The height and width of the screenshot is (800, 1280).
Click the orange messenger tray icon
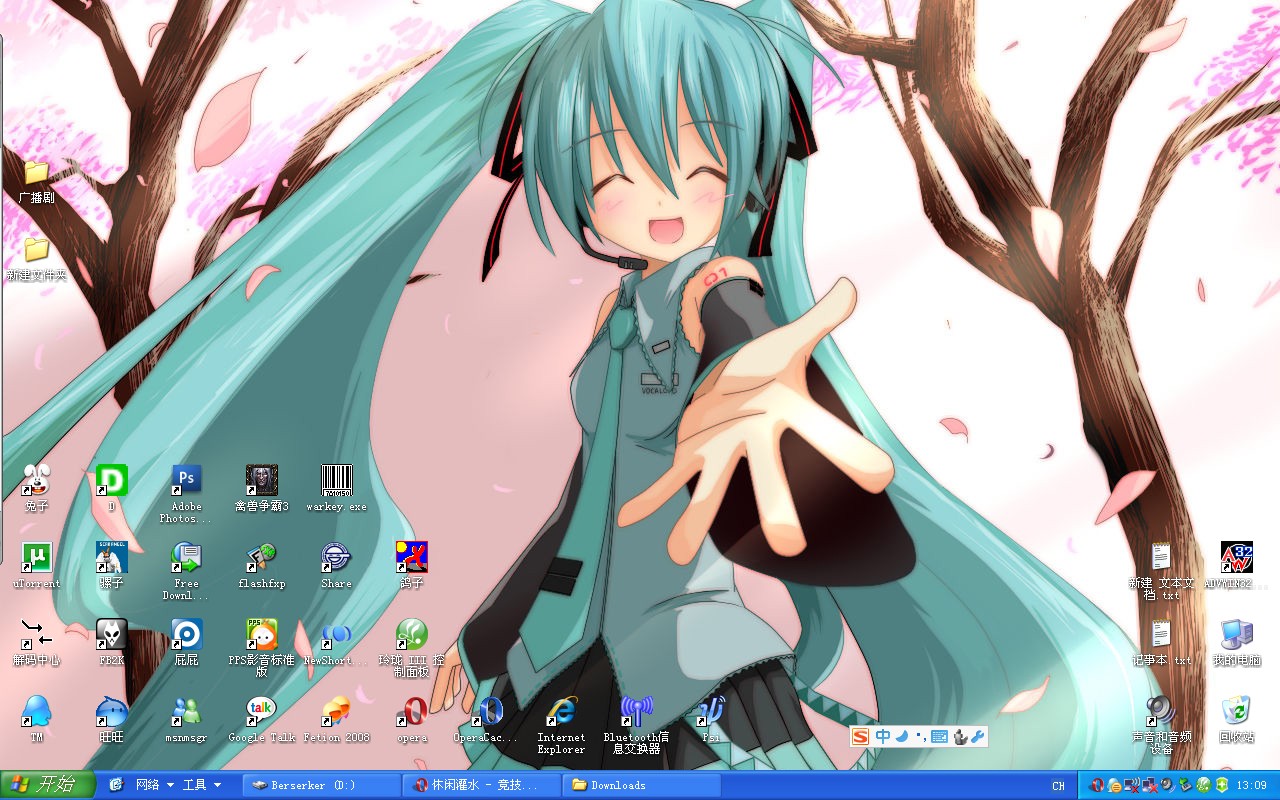[x=1114, y=786]
